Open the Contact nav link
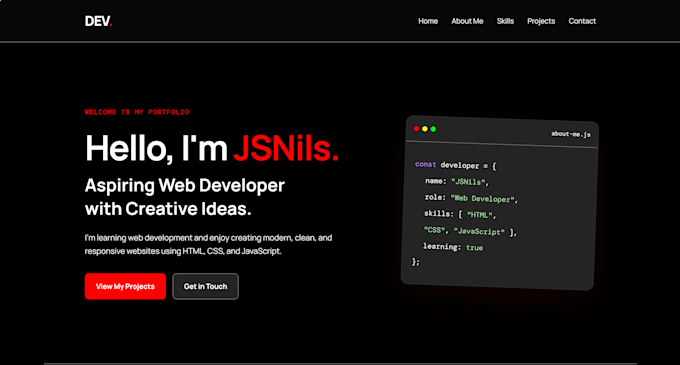This screenshot has width=680, height=365. 582,21
